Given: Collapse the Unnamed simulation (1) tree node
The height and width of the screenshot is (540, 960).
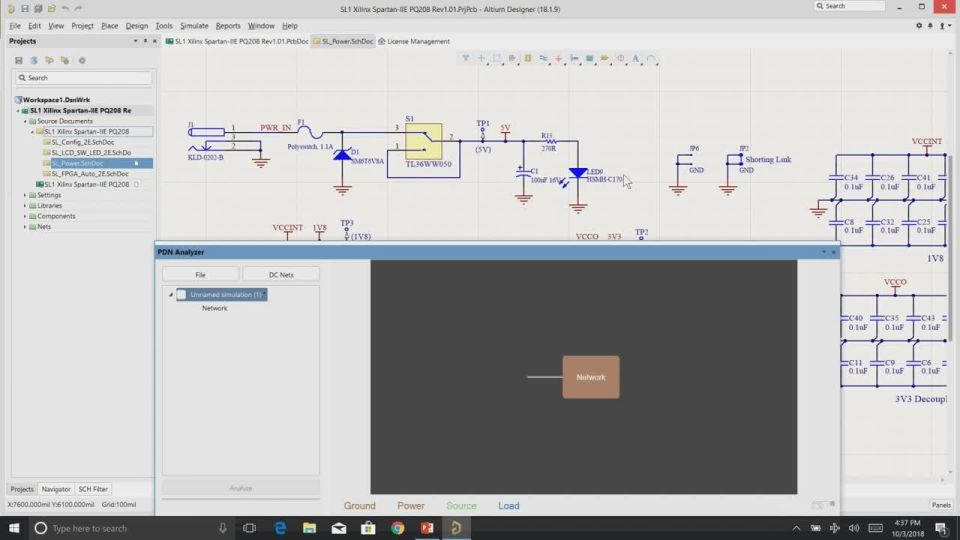Looking at the screenshot, I should coord(171,294).
